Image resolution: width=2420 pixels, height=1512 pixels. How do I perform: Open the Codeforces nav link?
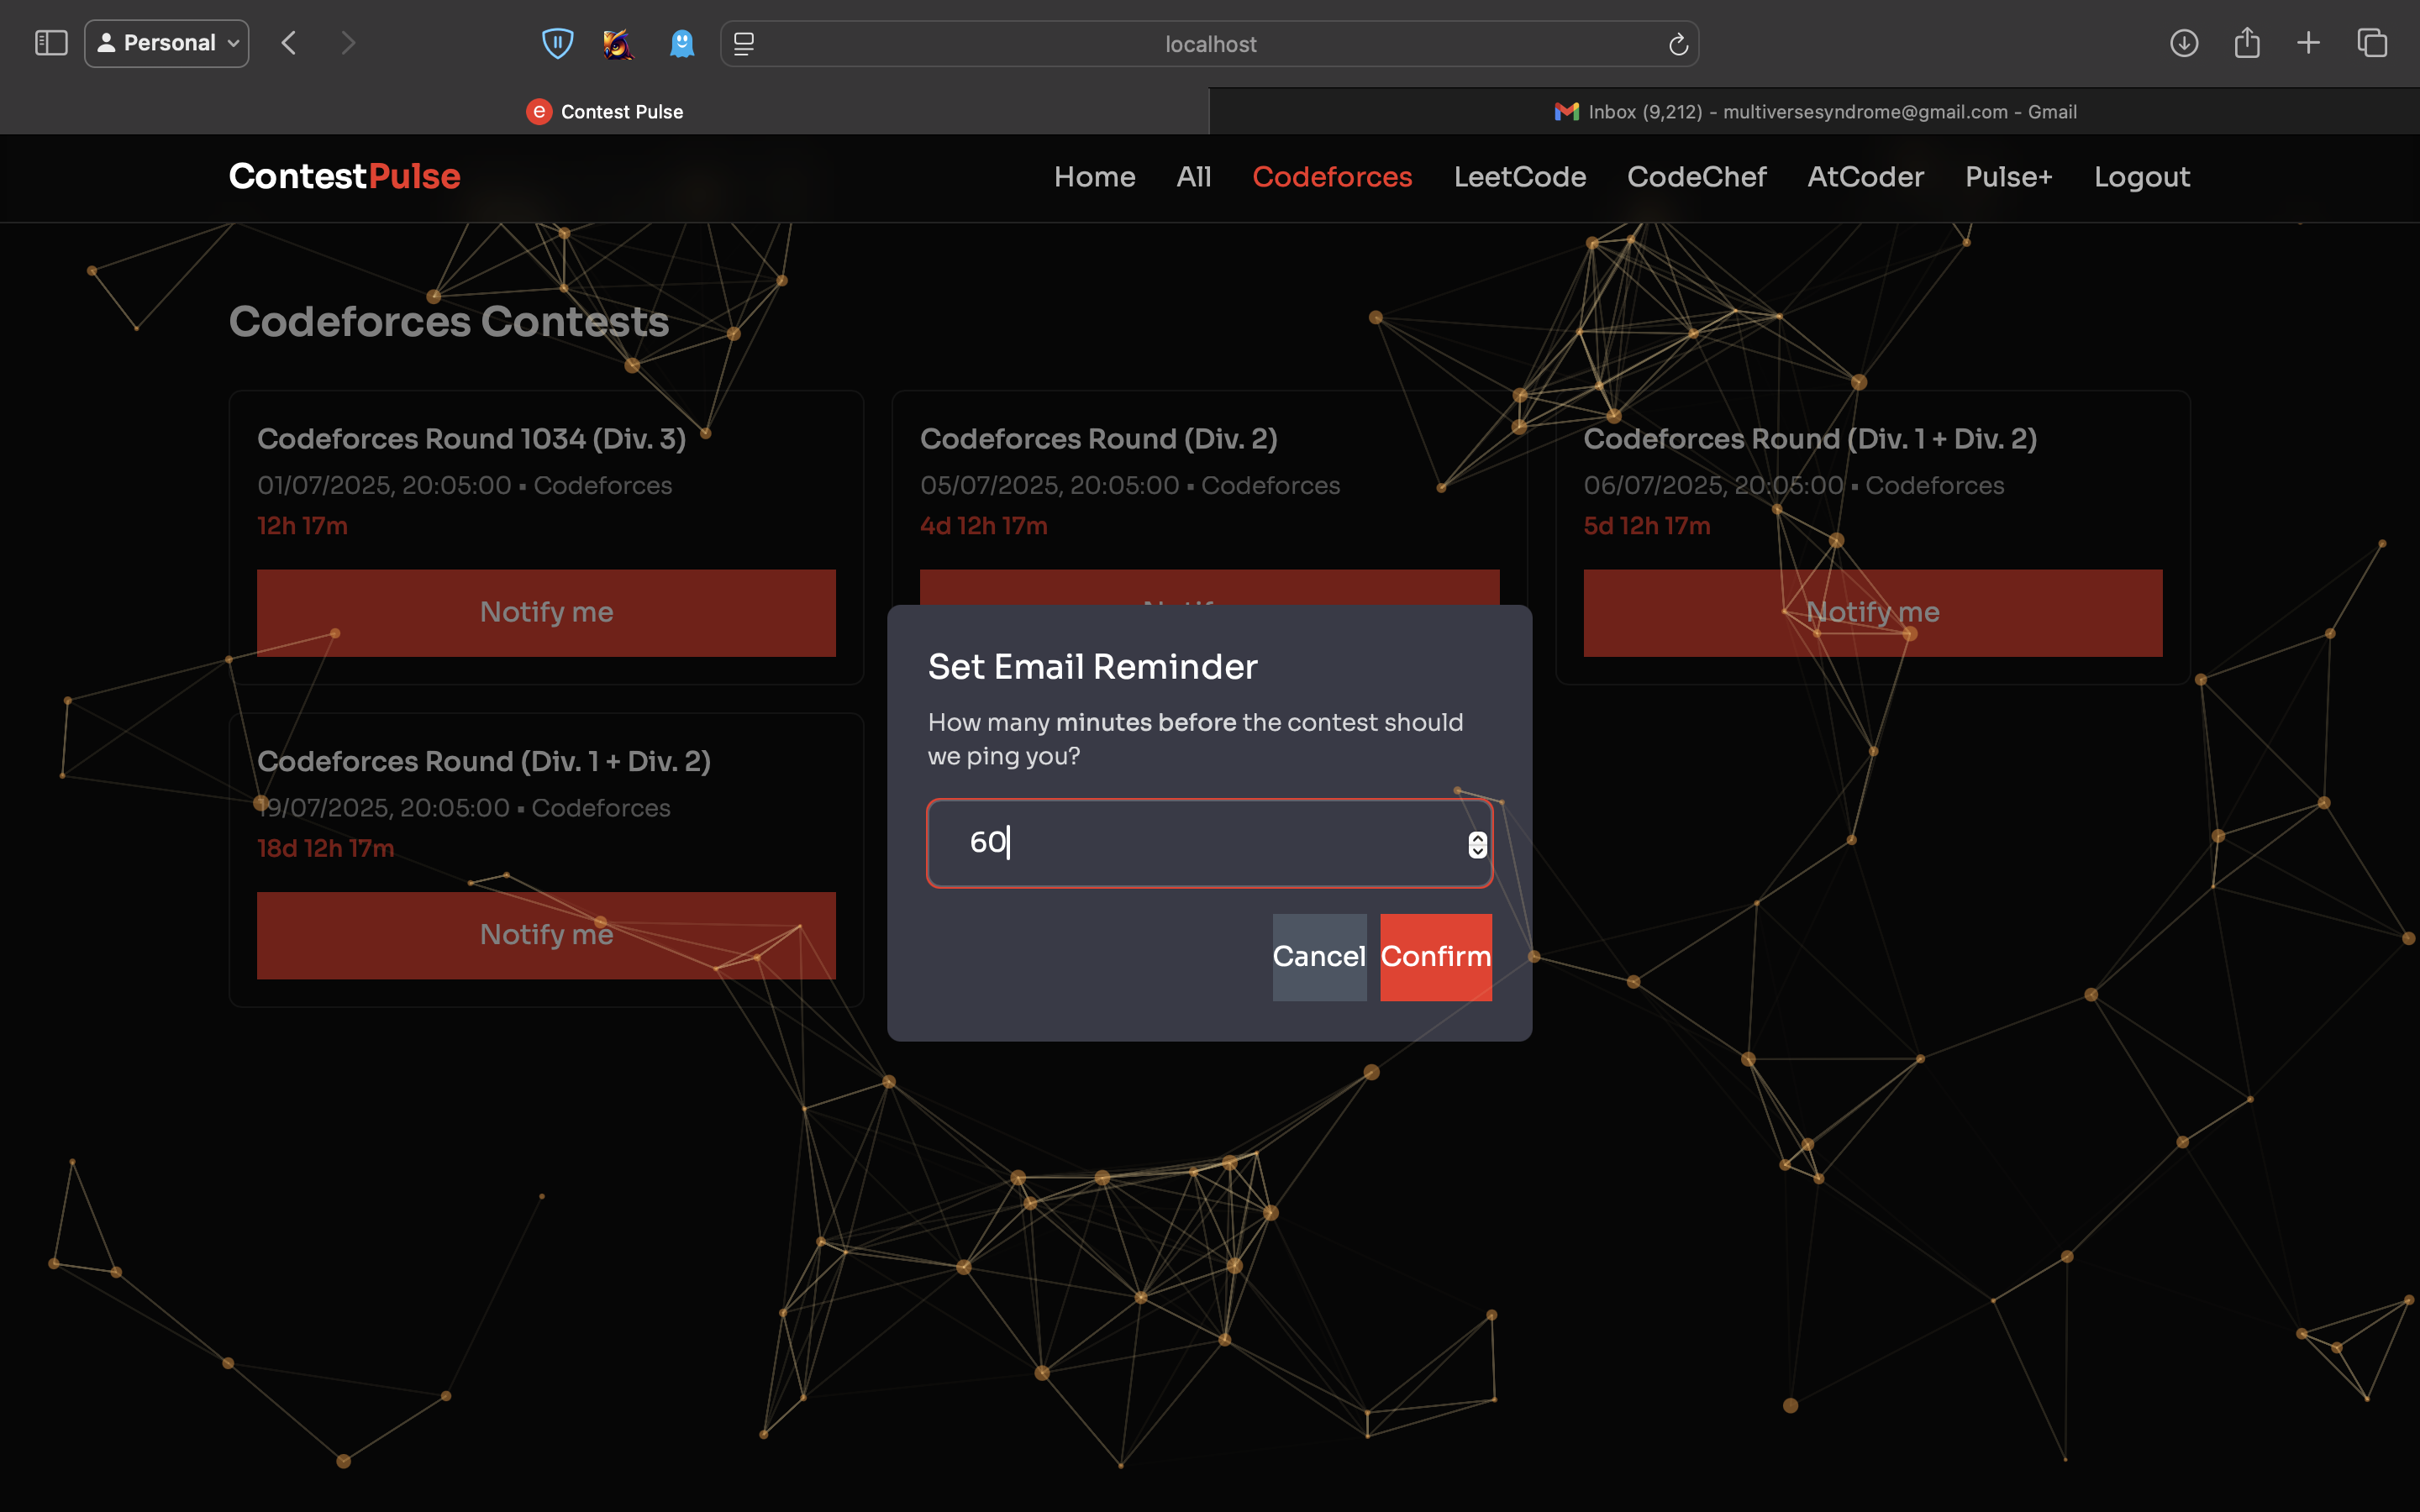point(1332,177)
